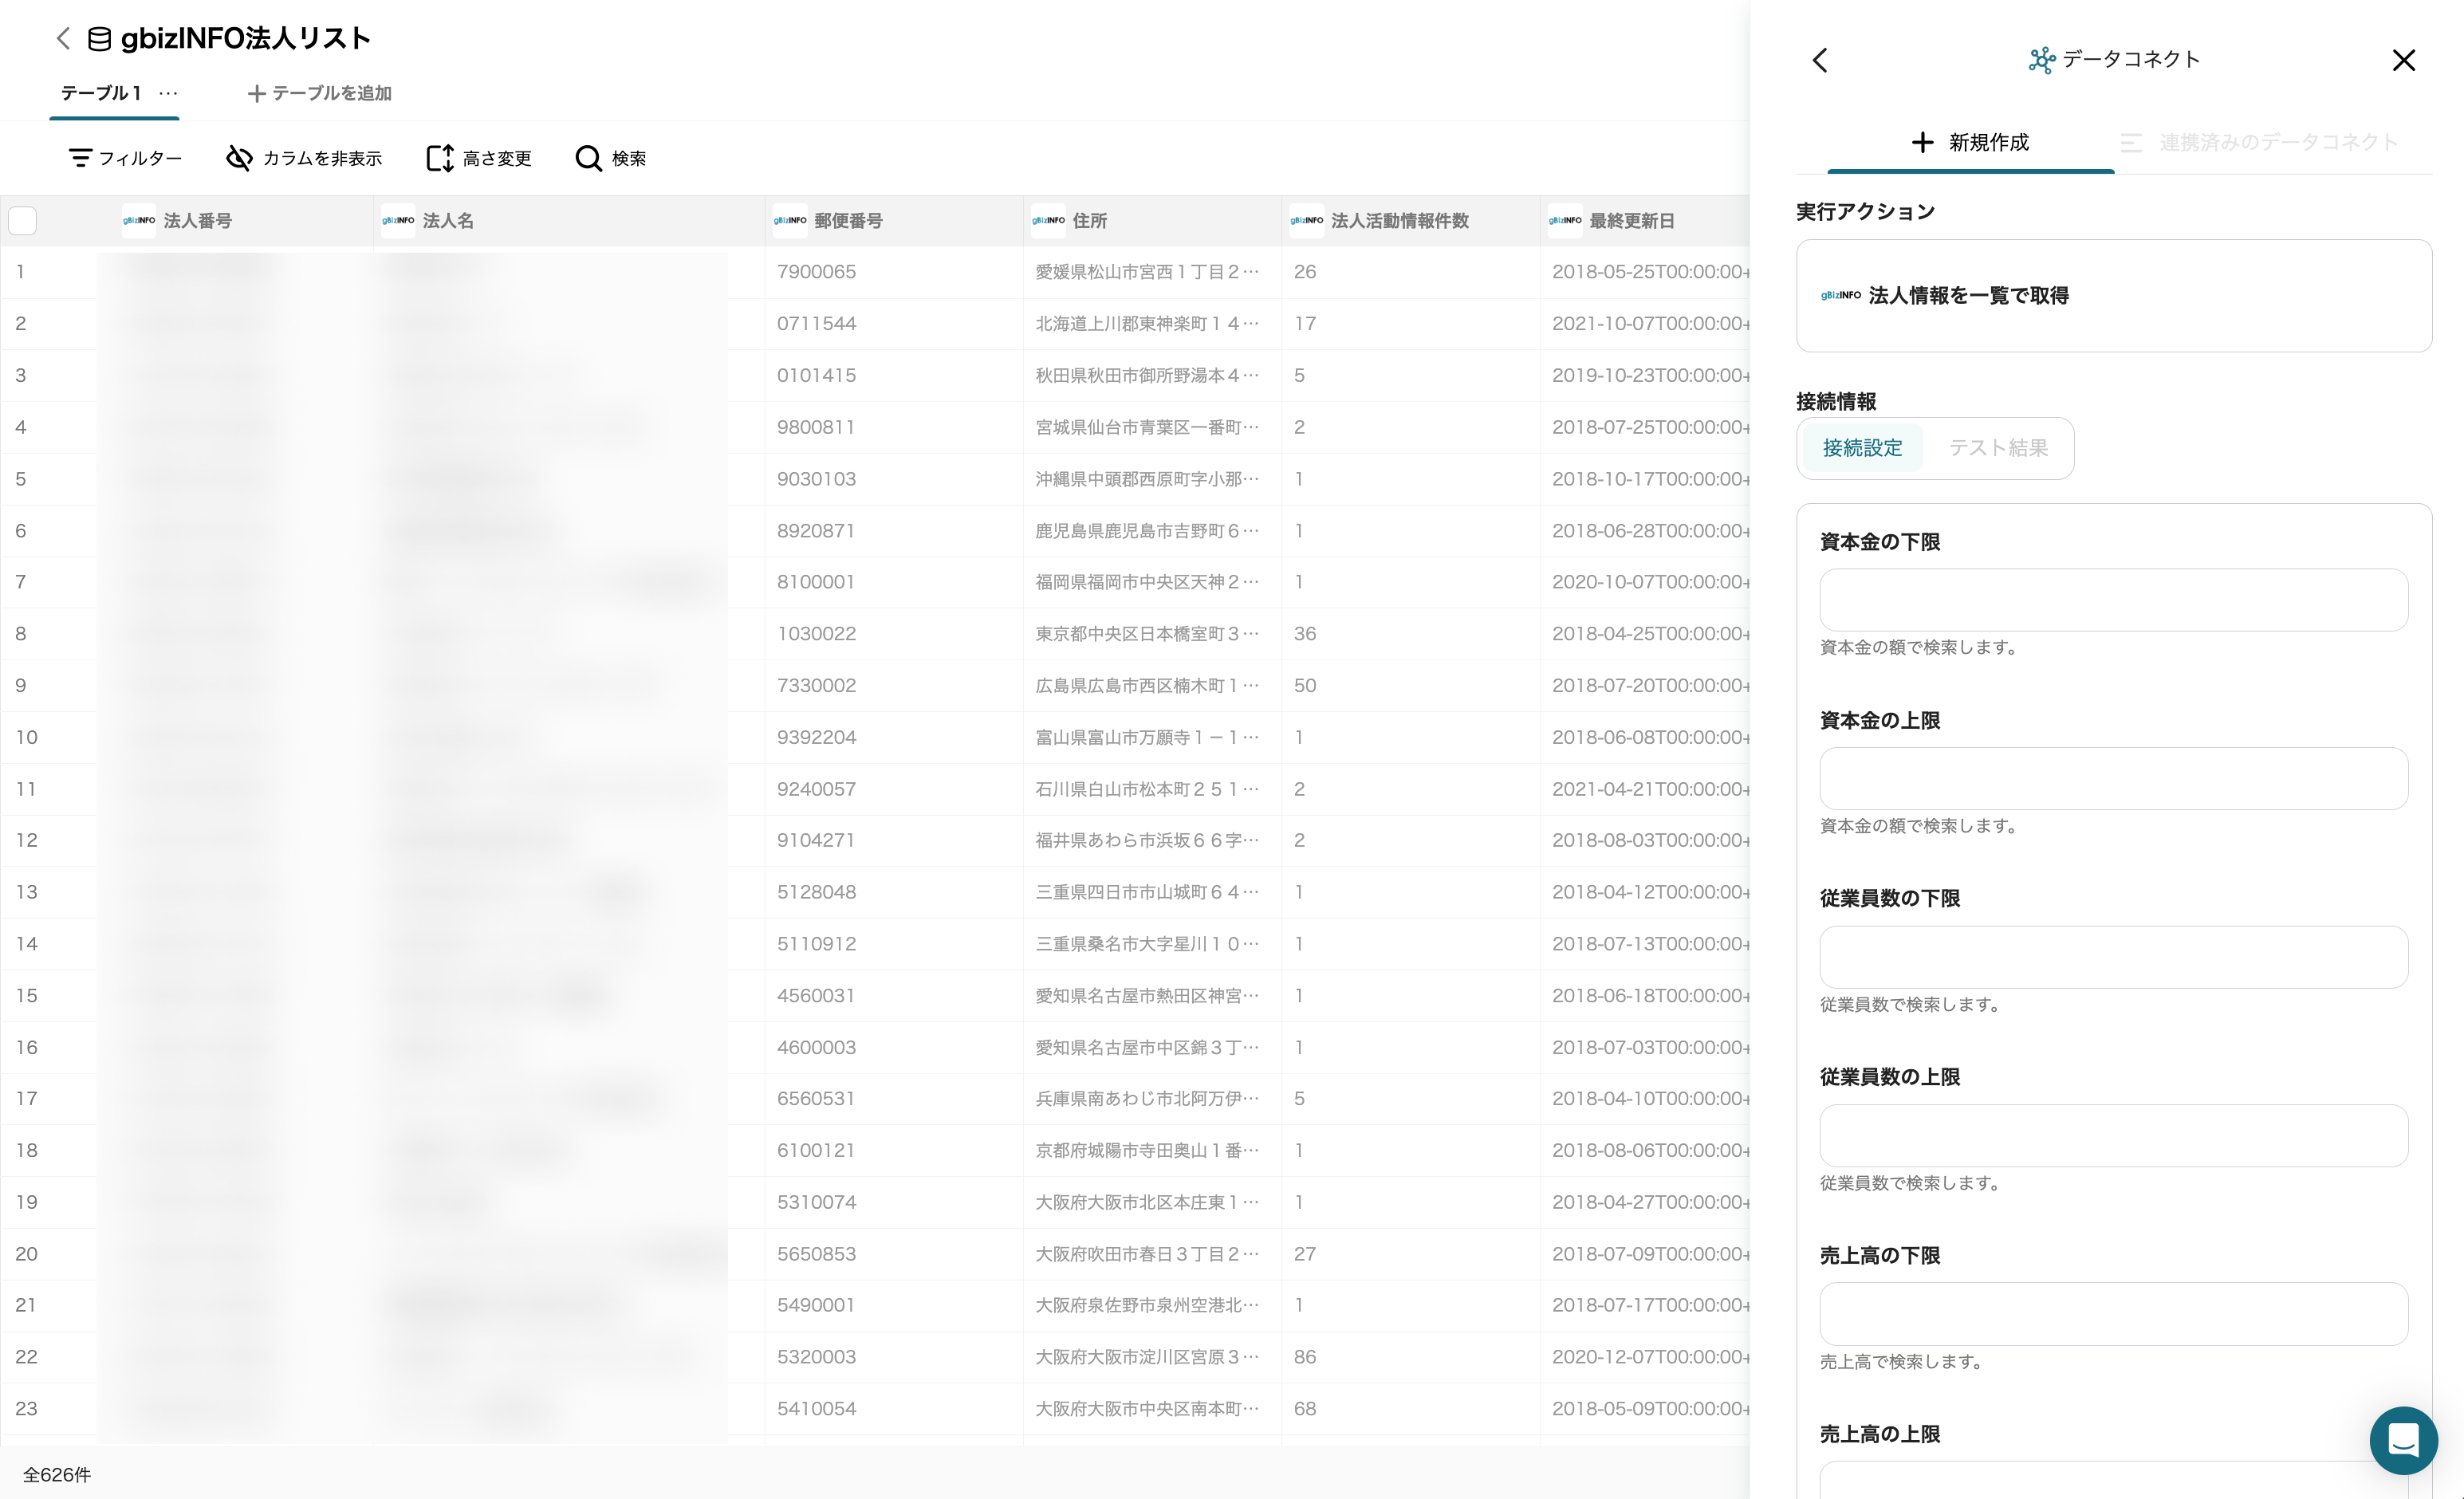Select 接続設定 segment

pyautogui.click(x=1862, y=448)
